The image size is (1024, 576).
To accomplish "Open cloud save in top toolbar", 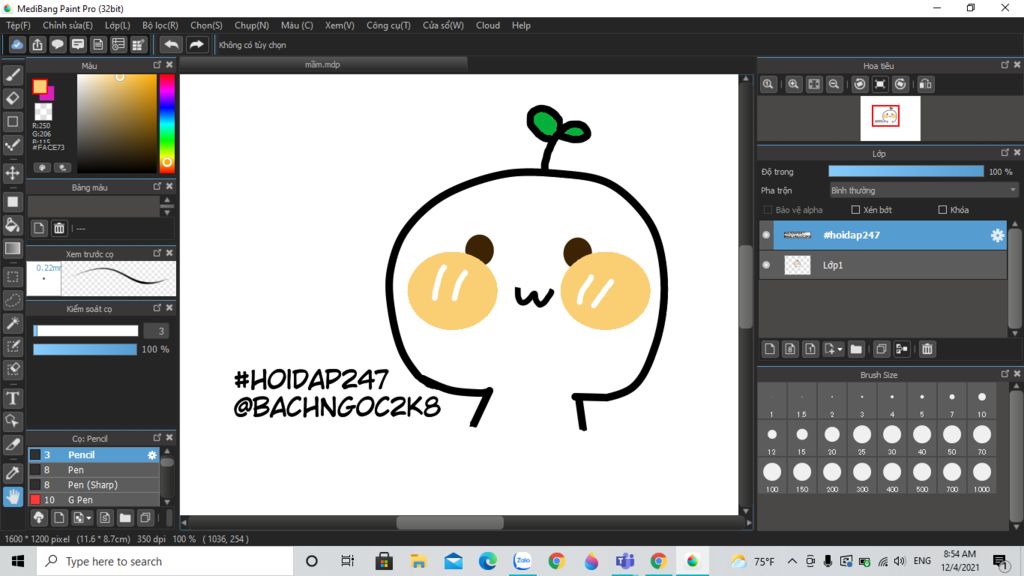I will tap(17, 44).
